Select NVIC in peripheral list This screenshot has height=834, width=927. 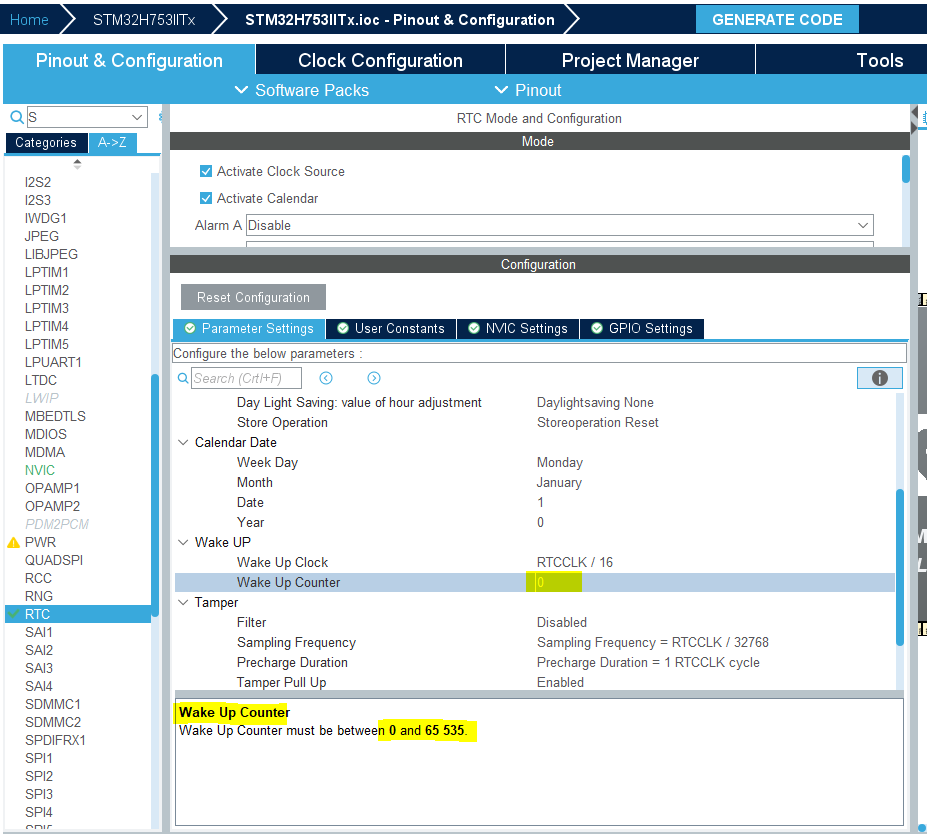tap(40, 470)
